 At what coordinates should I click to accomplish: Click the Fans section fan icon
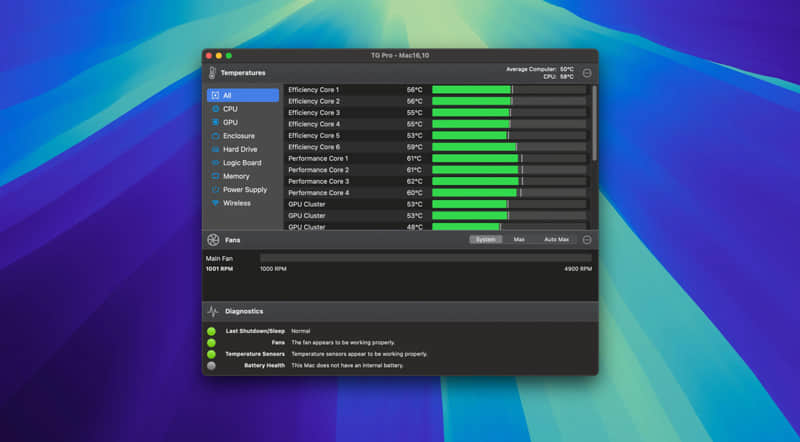[213, 240]
